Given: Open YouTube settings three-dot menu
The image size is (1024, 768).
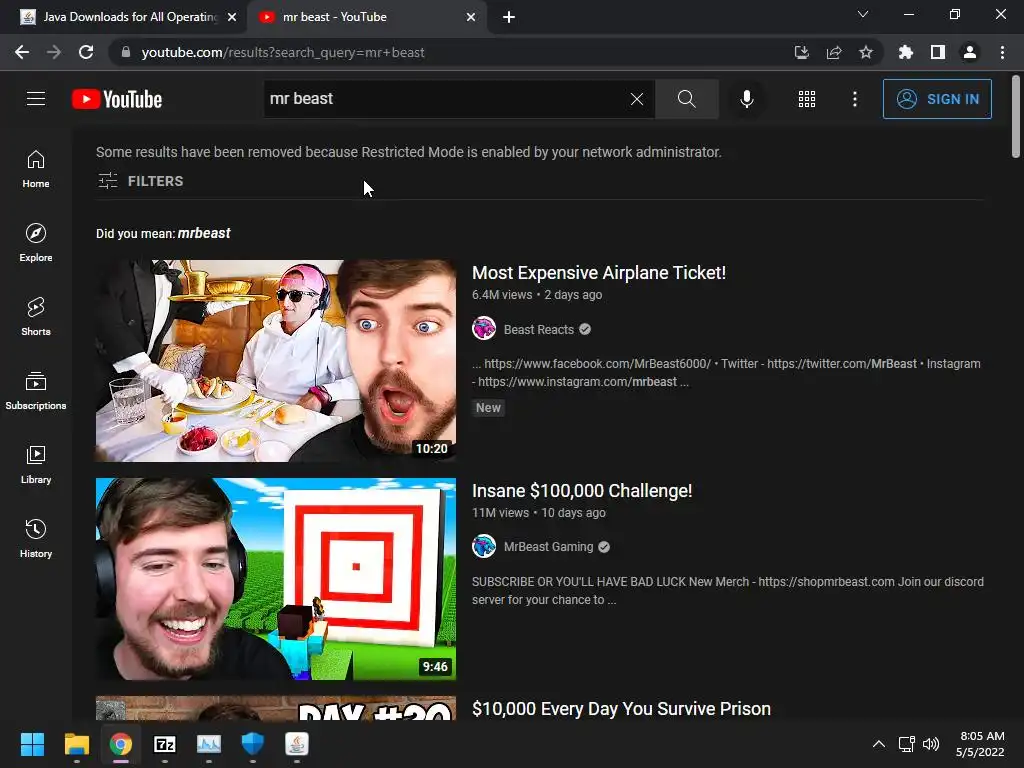Looking at the screenshot, I should (x=854, y=99).
